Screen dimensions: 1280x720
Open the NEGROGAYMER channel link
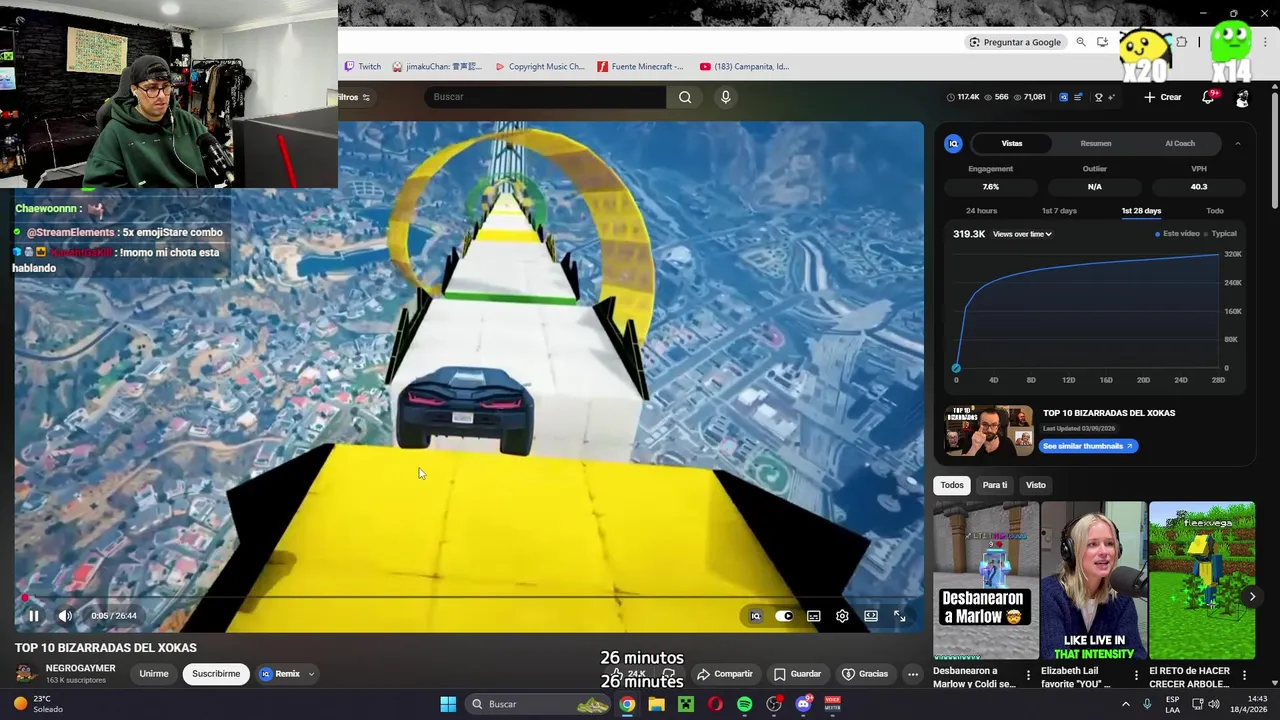point(80,668)
